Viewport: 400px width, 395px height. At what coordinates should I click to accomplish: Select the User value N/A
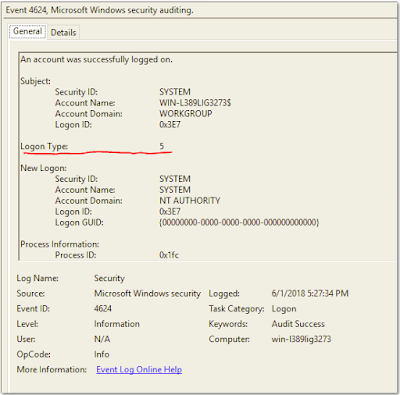click(102, 339)
